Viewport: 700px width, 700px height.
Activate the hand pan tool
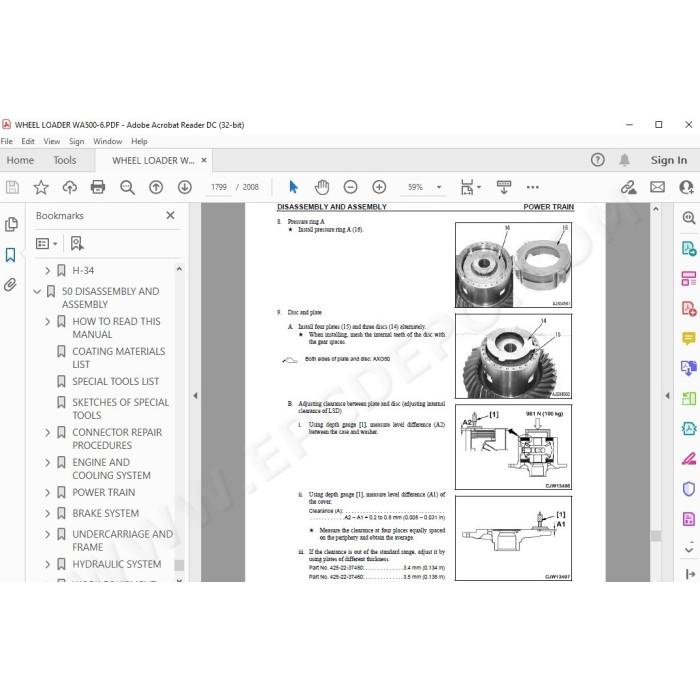click(321, 187)
